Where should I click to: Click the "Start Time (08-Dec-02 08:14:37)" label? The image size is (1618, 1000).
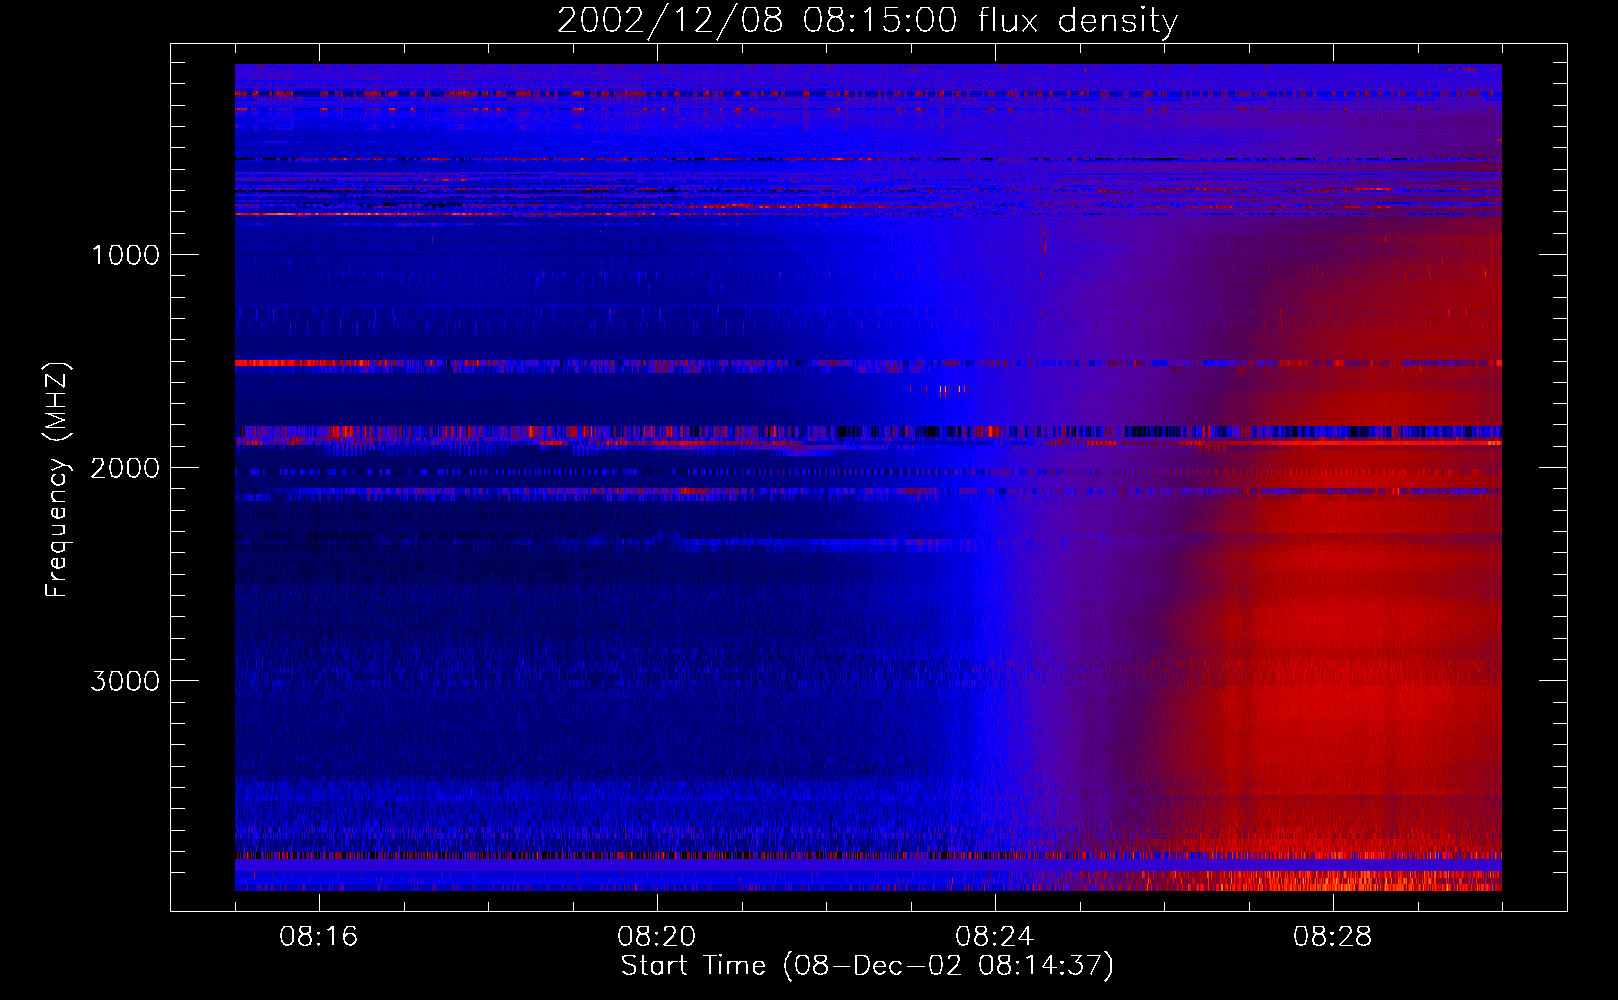tap(867, 966)
